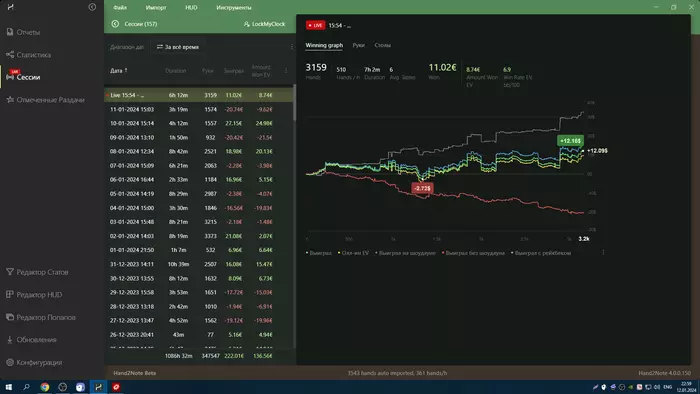Open Windows taskbar search
This screenshot has height=394, width=700.
coord(26,387)
